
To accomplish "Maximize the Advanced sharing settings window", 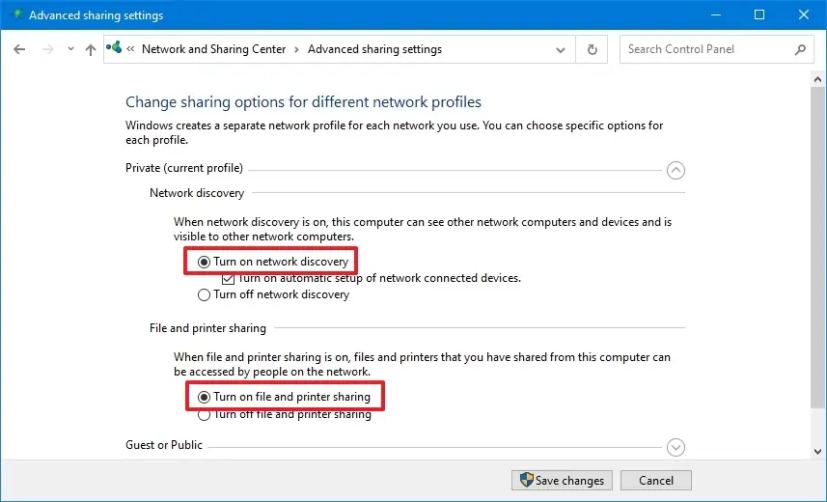I will [x=759, y=15].
